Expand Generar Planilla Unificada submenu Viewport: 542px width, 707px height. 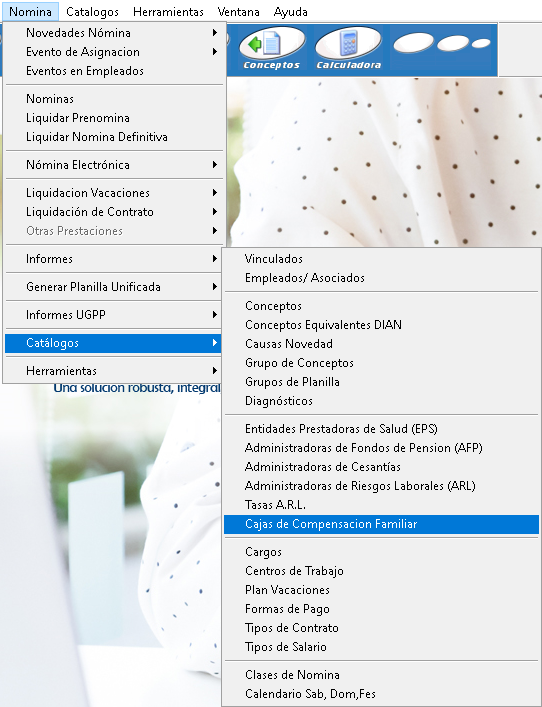[114, 287]
